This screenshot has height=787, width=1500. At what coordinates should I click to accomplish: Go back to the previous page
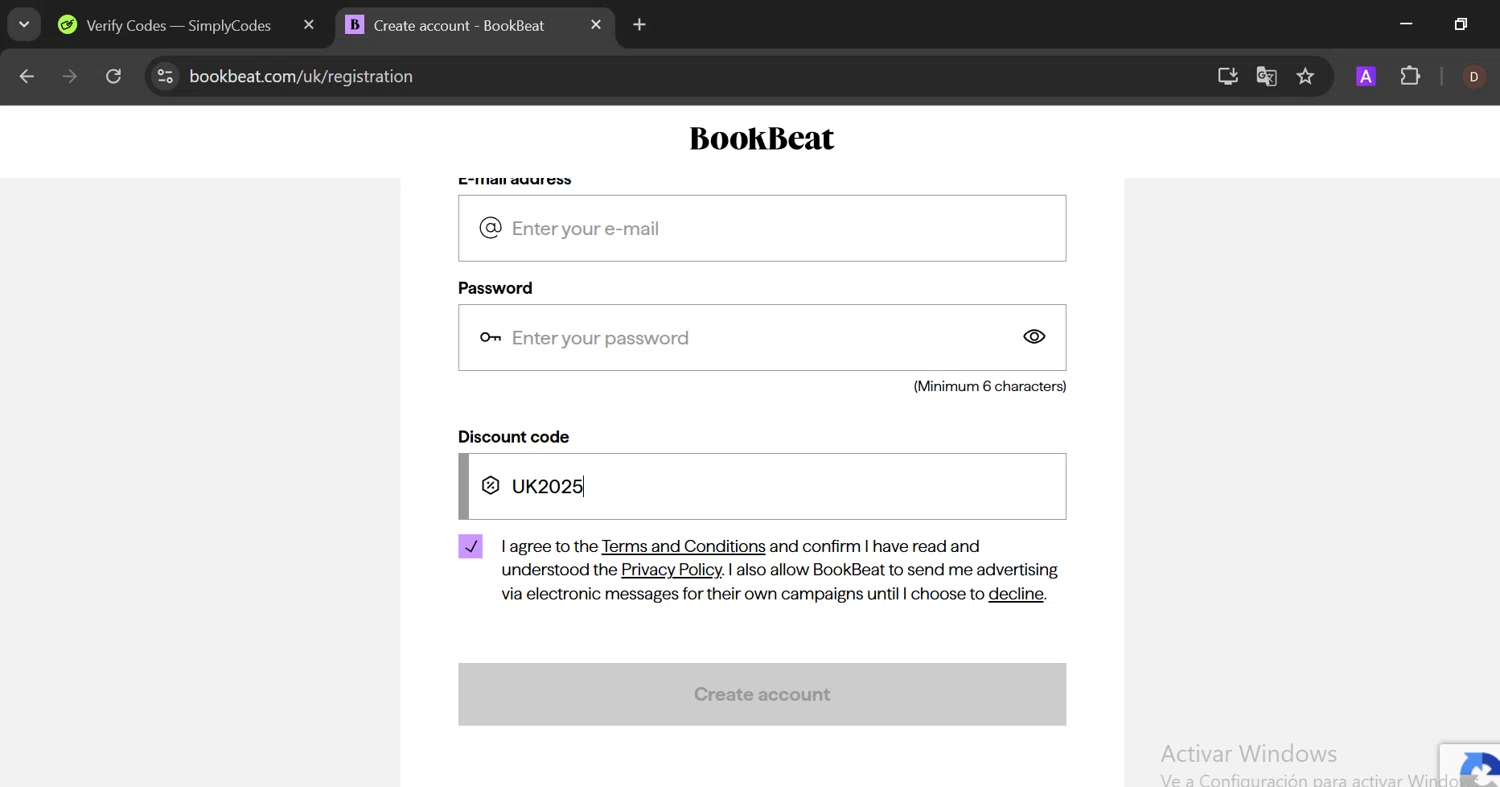tap(27, 76)
